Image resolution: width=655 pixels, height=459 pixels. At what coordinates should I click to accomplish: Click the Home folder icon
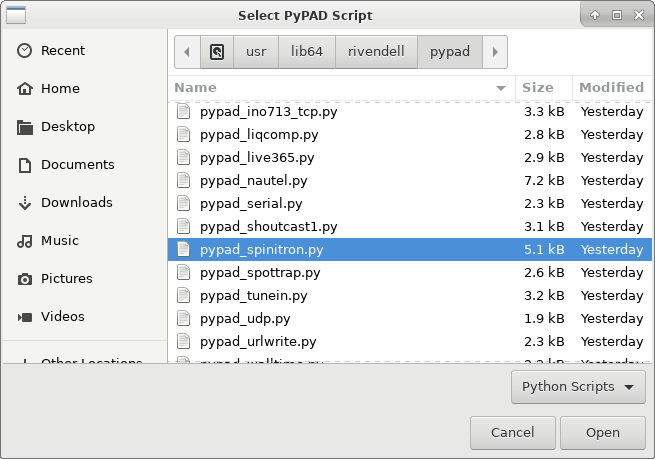[24, 89]
